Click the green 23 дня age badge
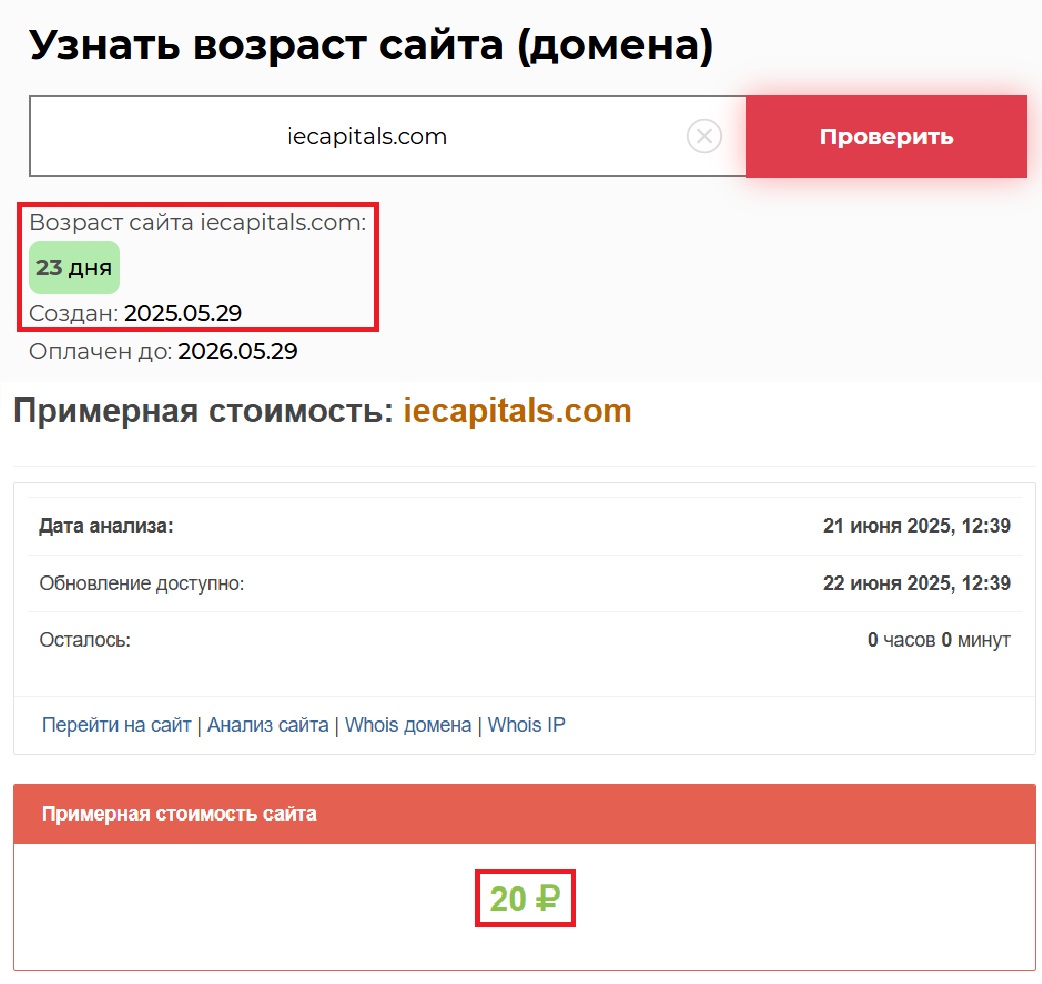Viewport: 1042px width, 984px height. (74, 268)
